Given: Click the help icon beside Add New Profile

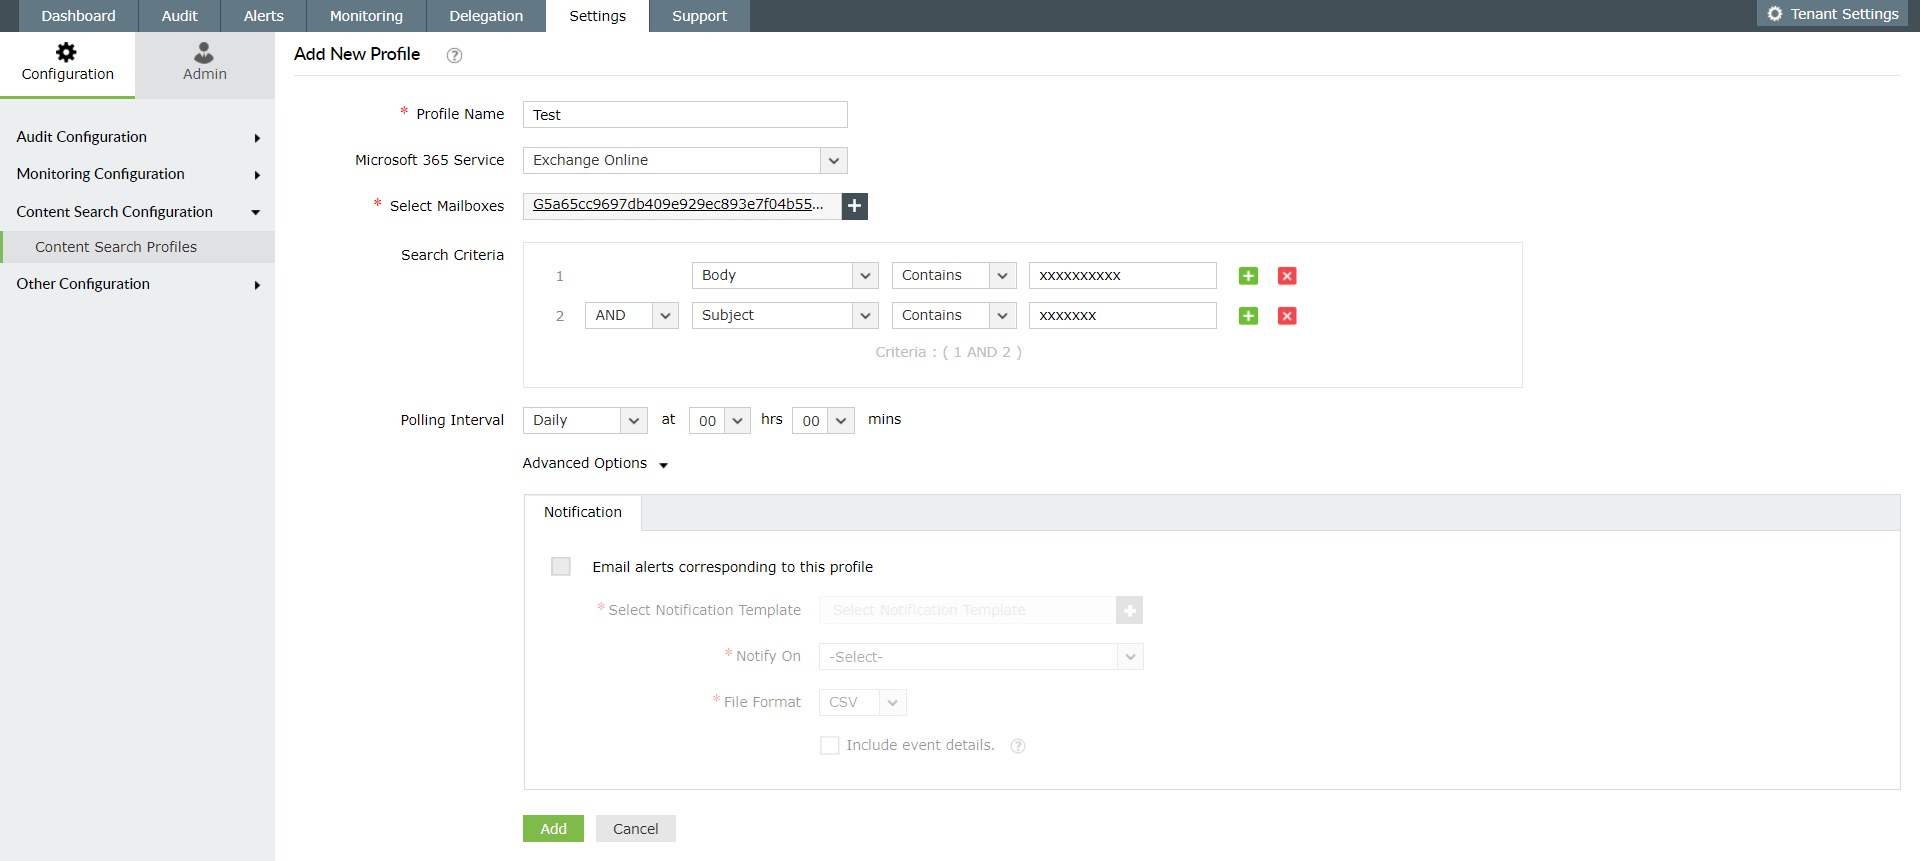Looking at the screenshot, I should (x=454, y=55).
